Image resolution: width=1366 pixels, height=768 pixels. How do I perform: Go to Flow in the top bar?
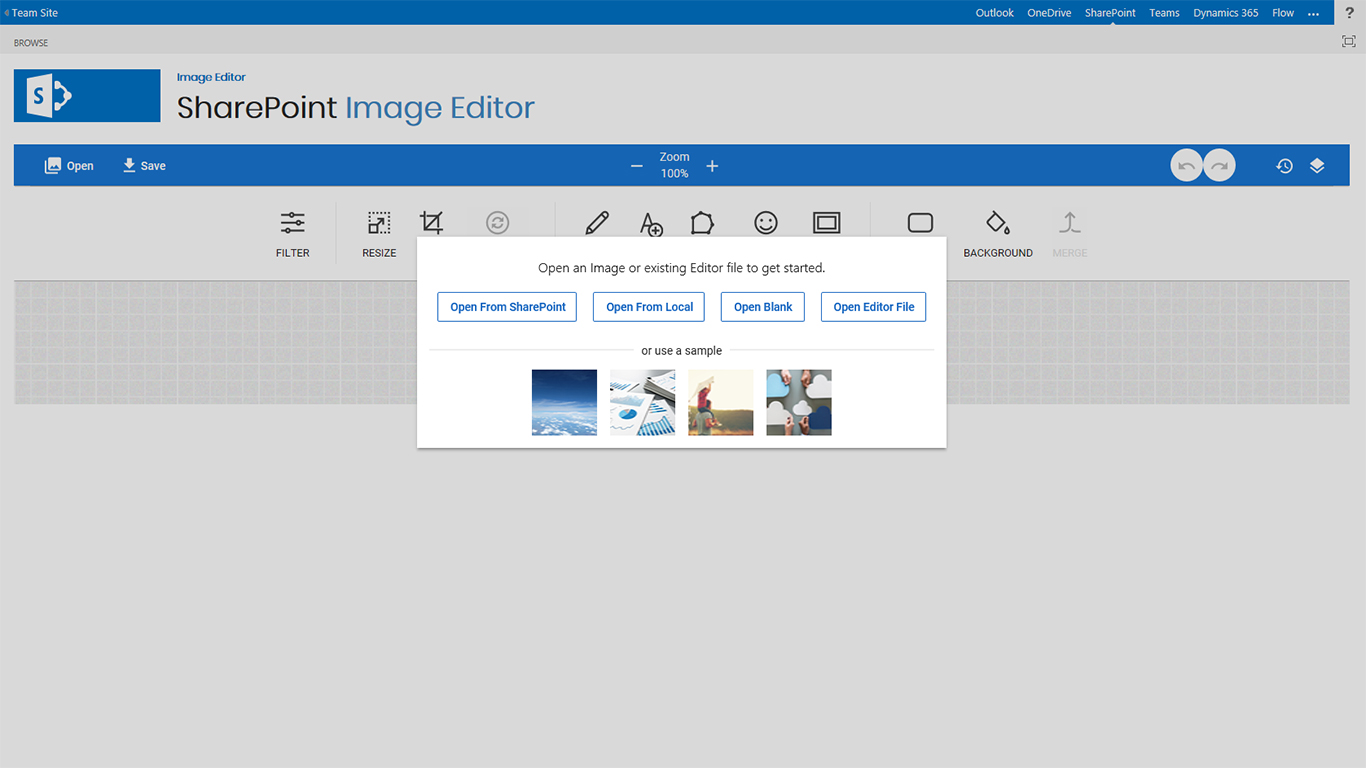[1283, 13]
